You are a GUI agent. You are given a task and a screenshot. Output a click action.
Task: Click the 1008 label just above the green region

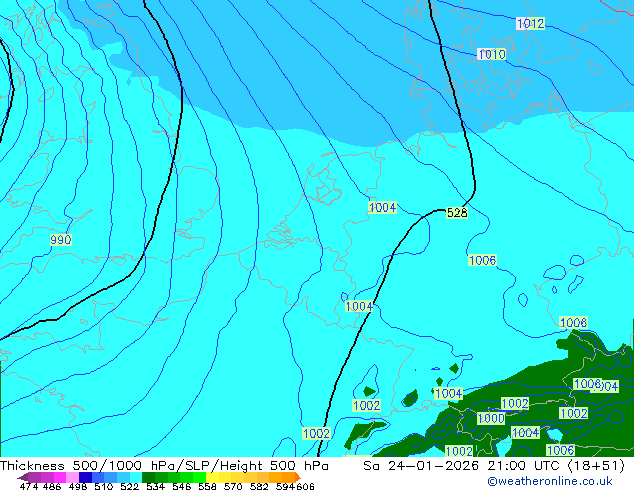click(x=573, y=323)
